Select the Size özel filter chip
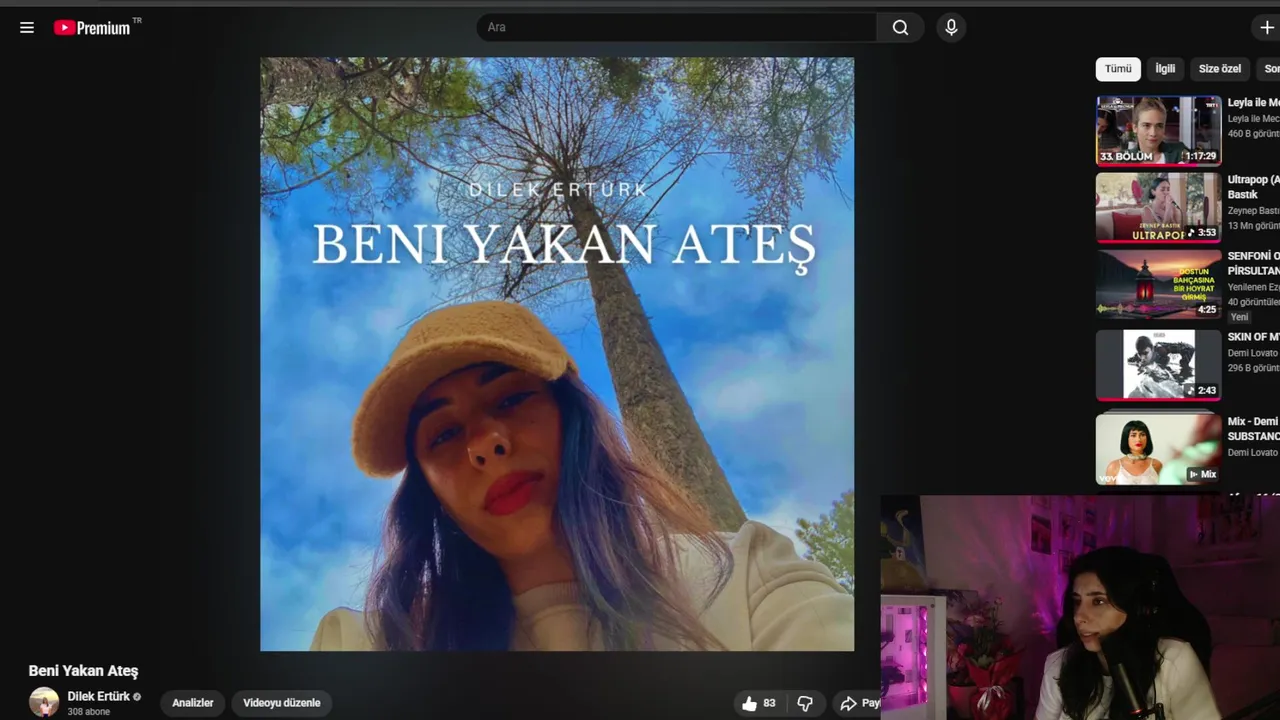Image resolution: width=1280 pixels, height=720 pixels. pyautogui.click(x=1219, y=69)
